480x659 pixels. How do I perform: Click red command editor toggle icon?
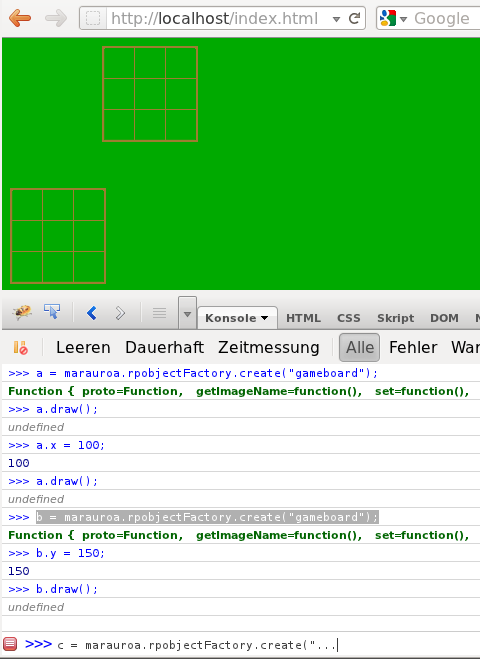tap(10, 644)
